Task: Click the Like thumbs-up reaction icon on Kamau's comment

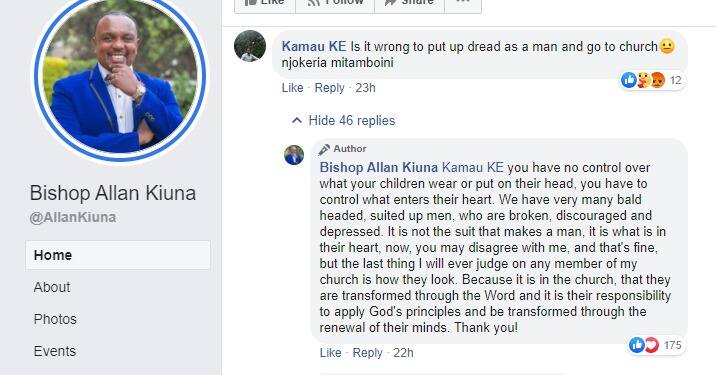Action: pos(629,80)
